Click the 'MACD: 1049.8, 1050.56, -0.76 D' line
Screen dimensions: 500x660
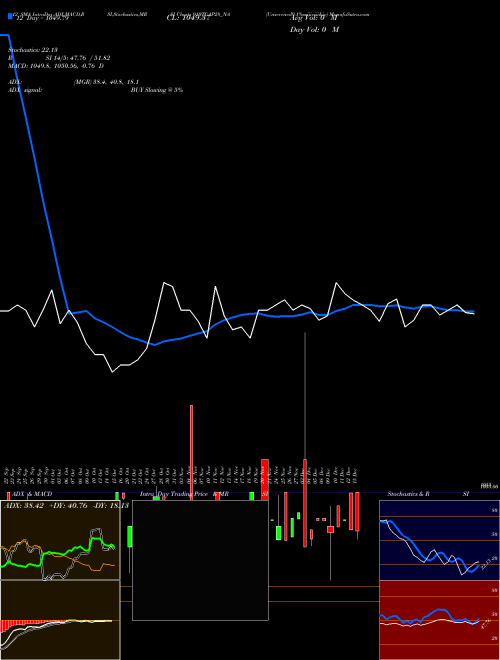tap(56, 66)
